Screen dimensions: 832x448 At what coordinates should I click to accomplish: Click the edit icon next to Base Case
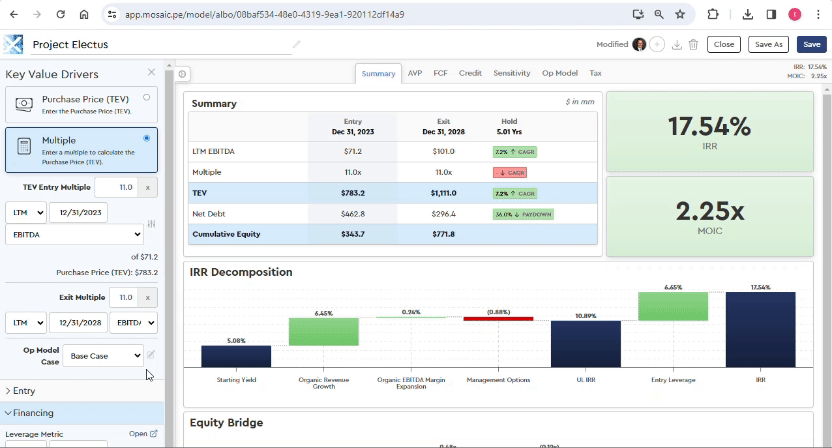coord(152,355)
